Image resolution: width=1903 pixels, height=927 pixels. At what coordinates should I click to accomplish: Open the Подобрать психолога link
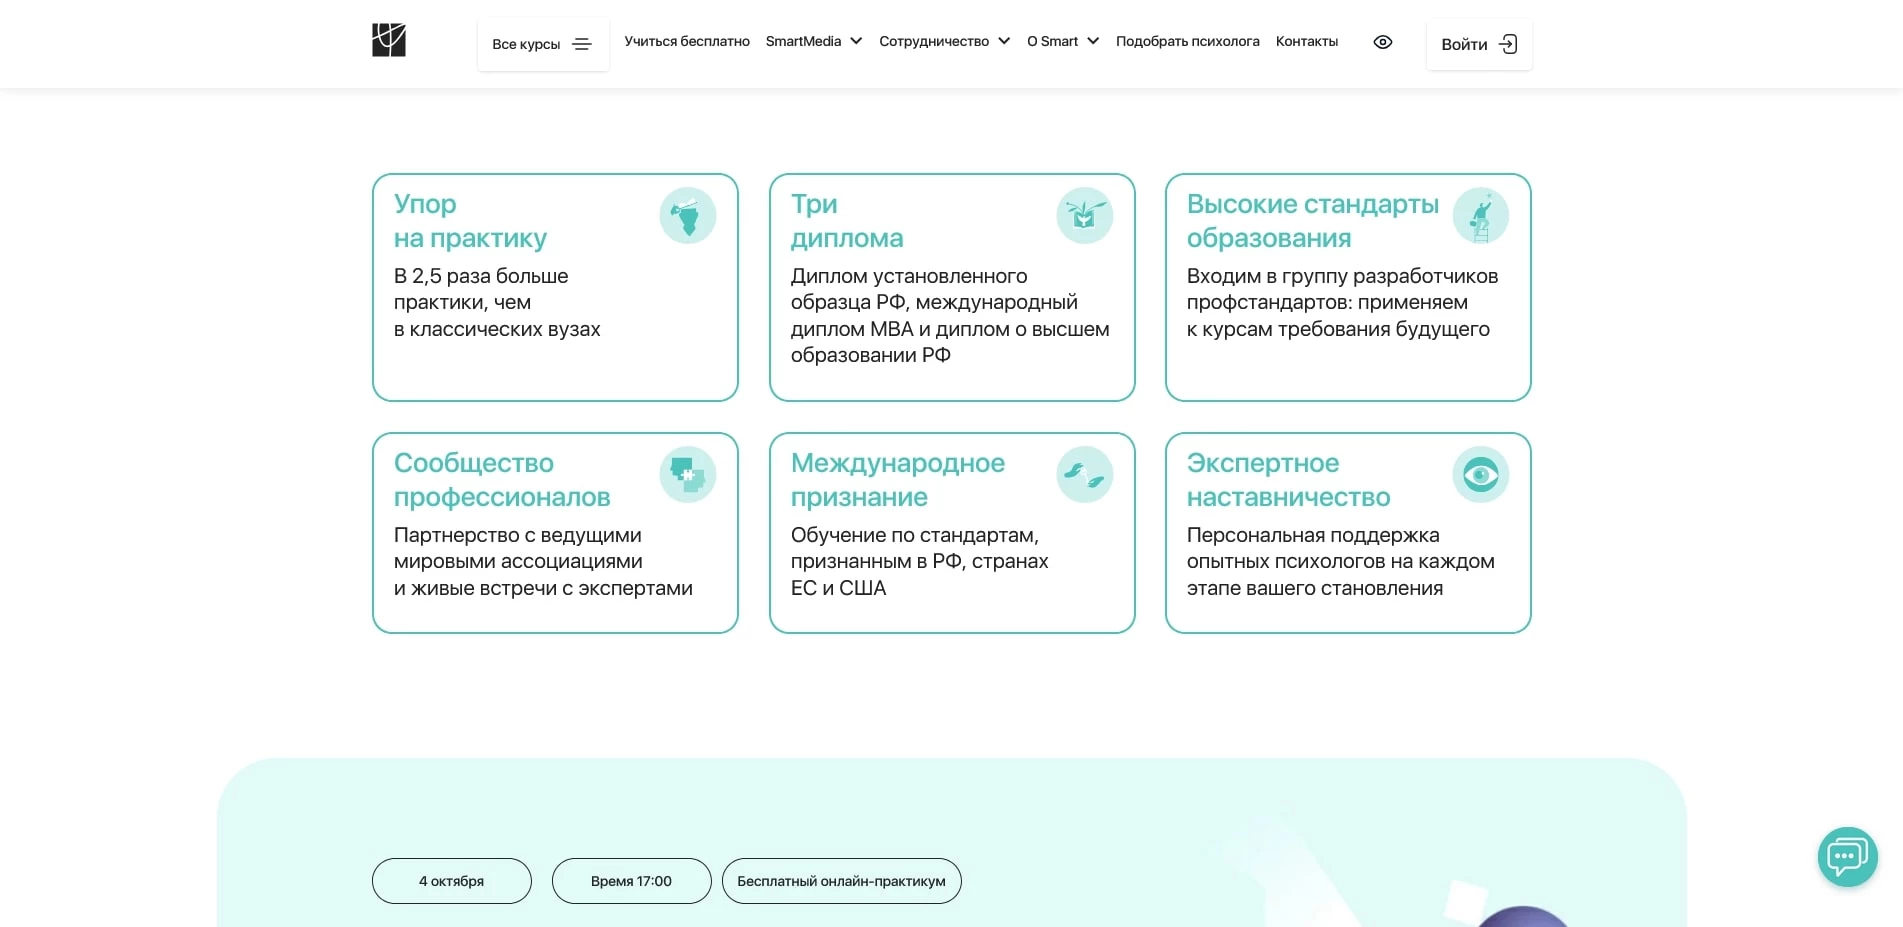pos(1187,42)
